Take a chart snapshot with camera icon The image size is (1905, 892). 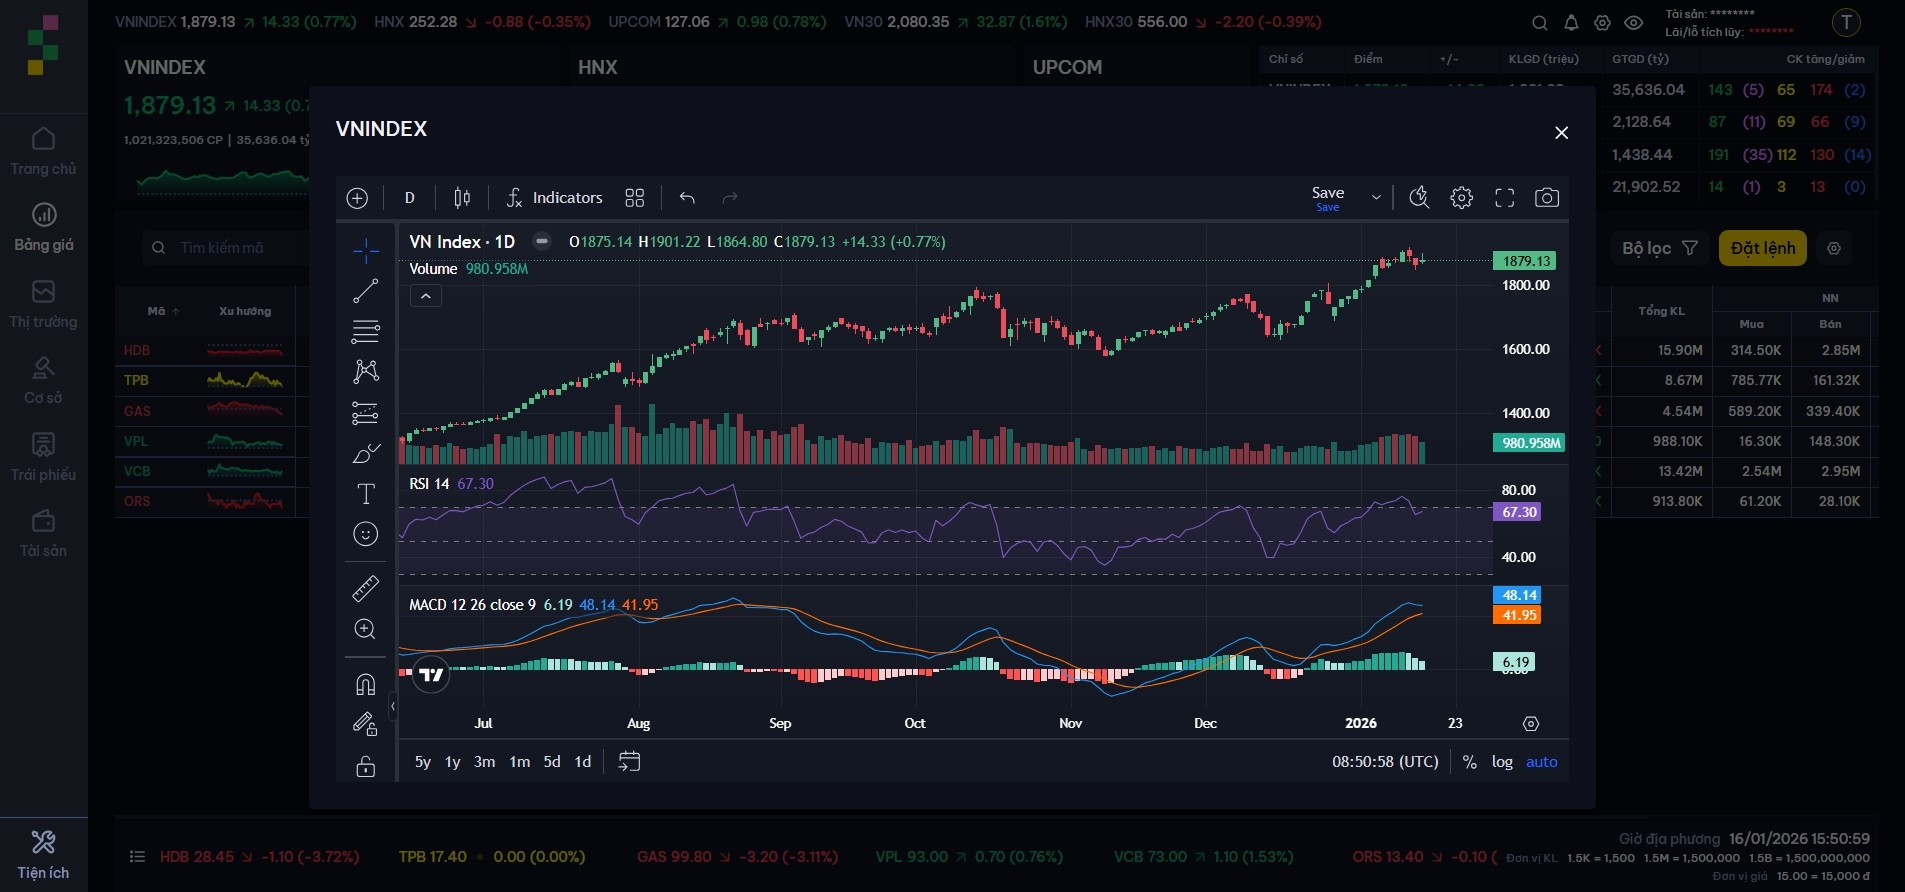click(x=1546, y=198)
